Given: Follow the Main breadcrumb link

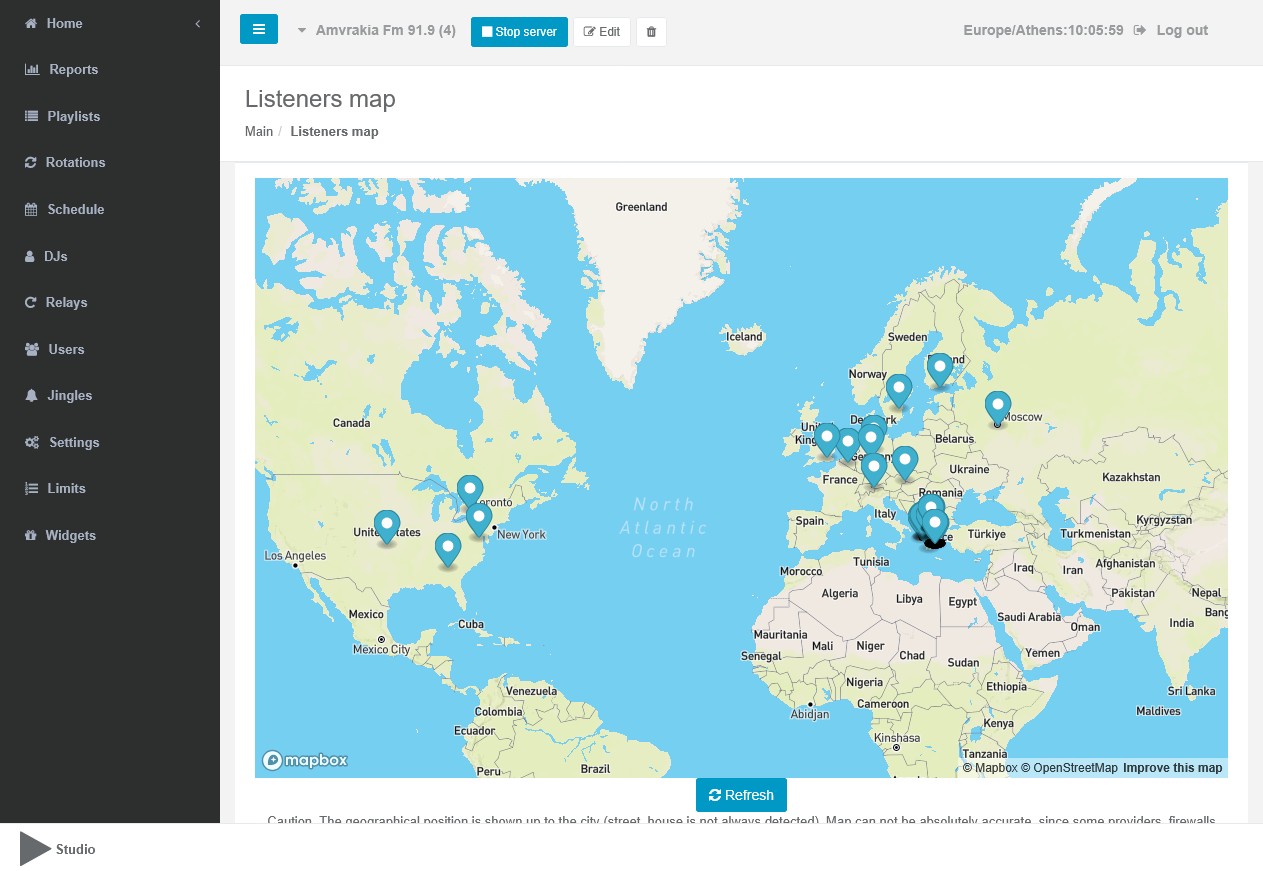Looking at the screenshot, I should point(259,131).
